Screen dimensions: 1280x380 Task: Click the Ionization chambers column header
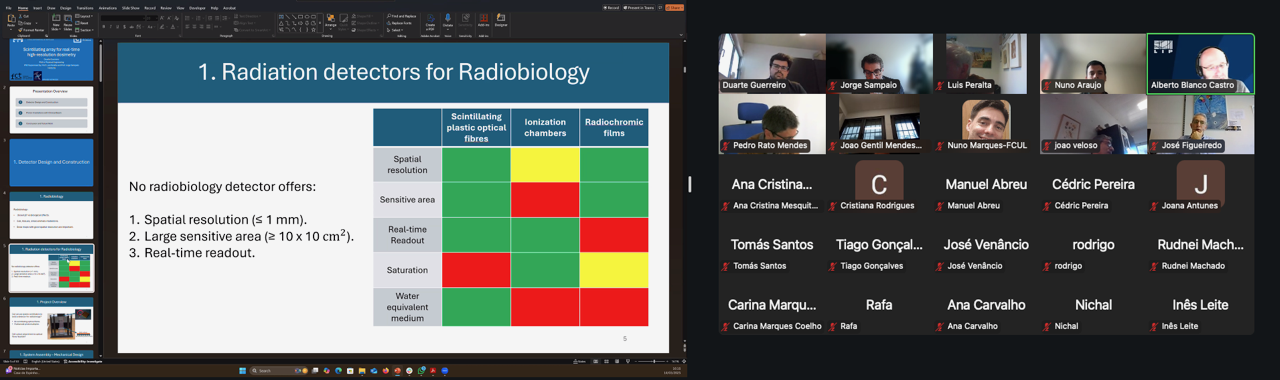tap(545, 128)
